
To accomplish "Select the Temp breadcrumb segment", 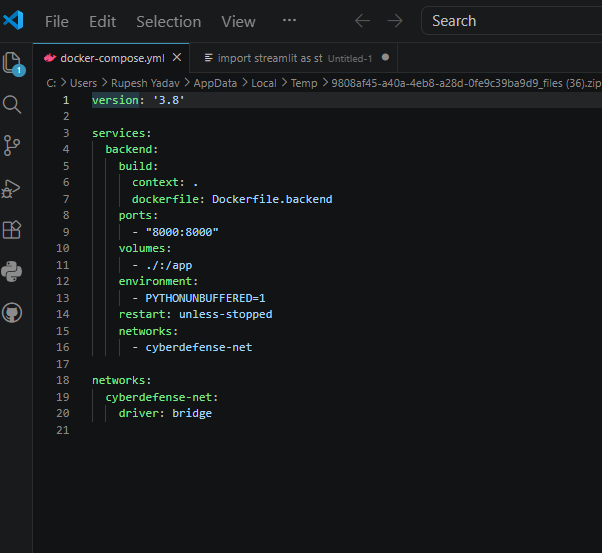I will [x=304, y=83].
